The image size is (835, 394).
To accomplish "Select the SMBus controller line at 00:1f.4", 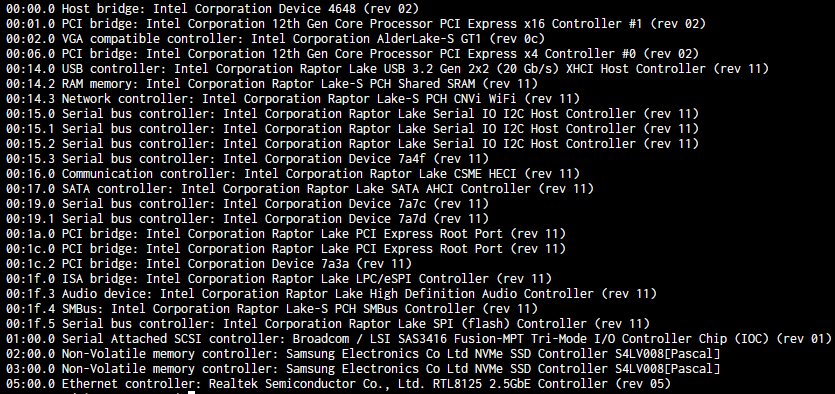I will tap(272, 308).
